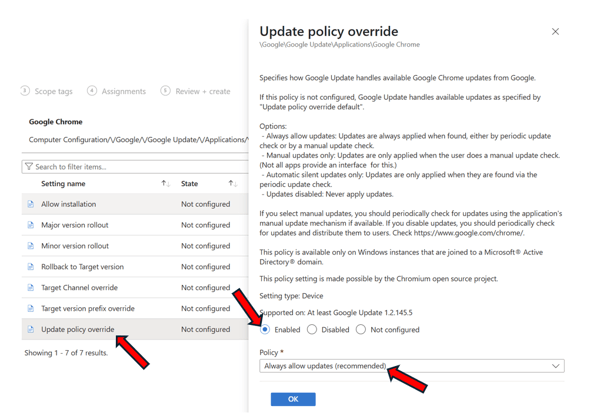Click the Computer Configuration path text
The height and width of the screenshot is (413, 600).
point(139,140)
